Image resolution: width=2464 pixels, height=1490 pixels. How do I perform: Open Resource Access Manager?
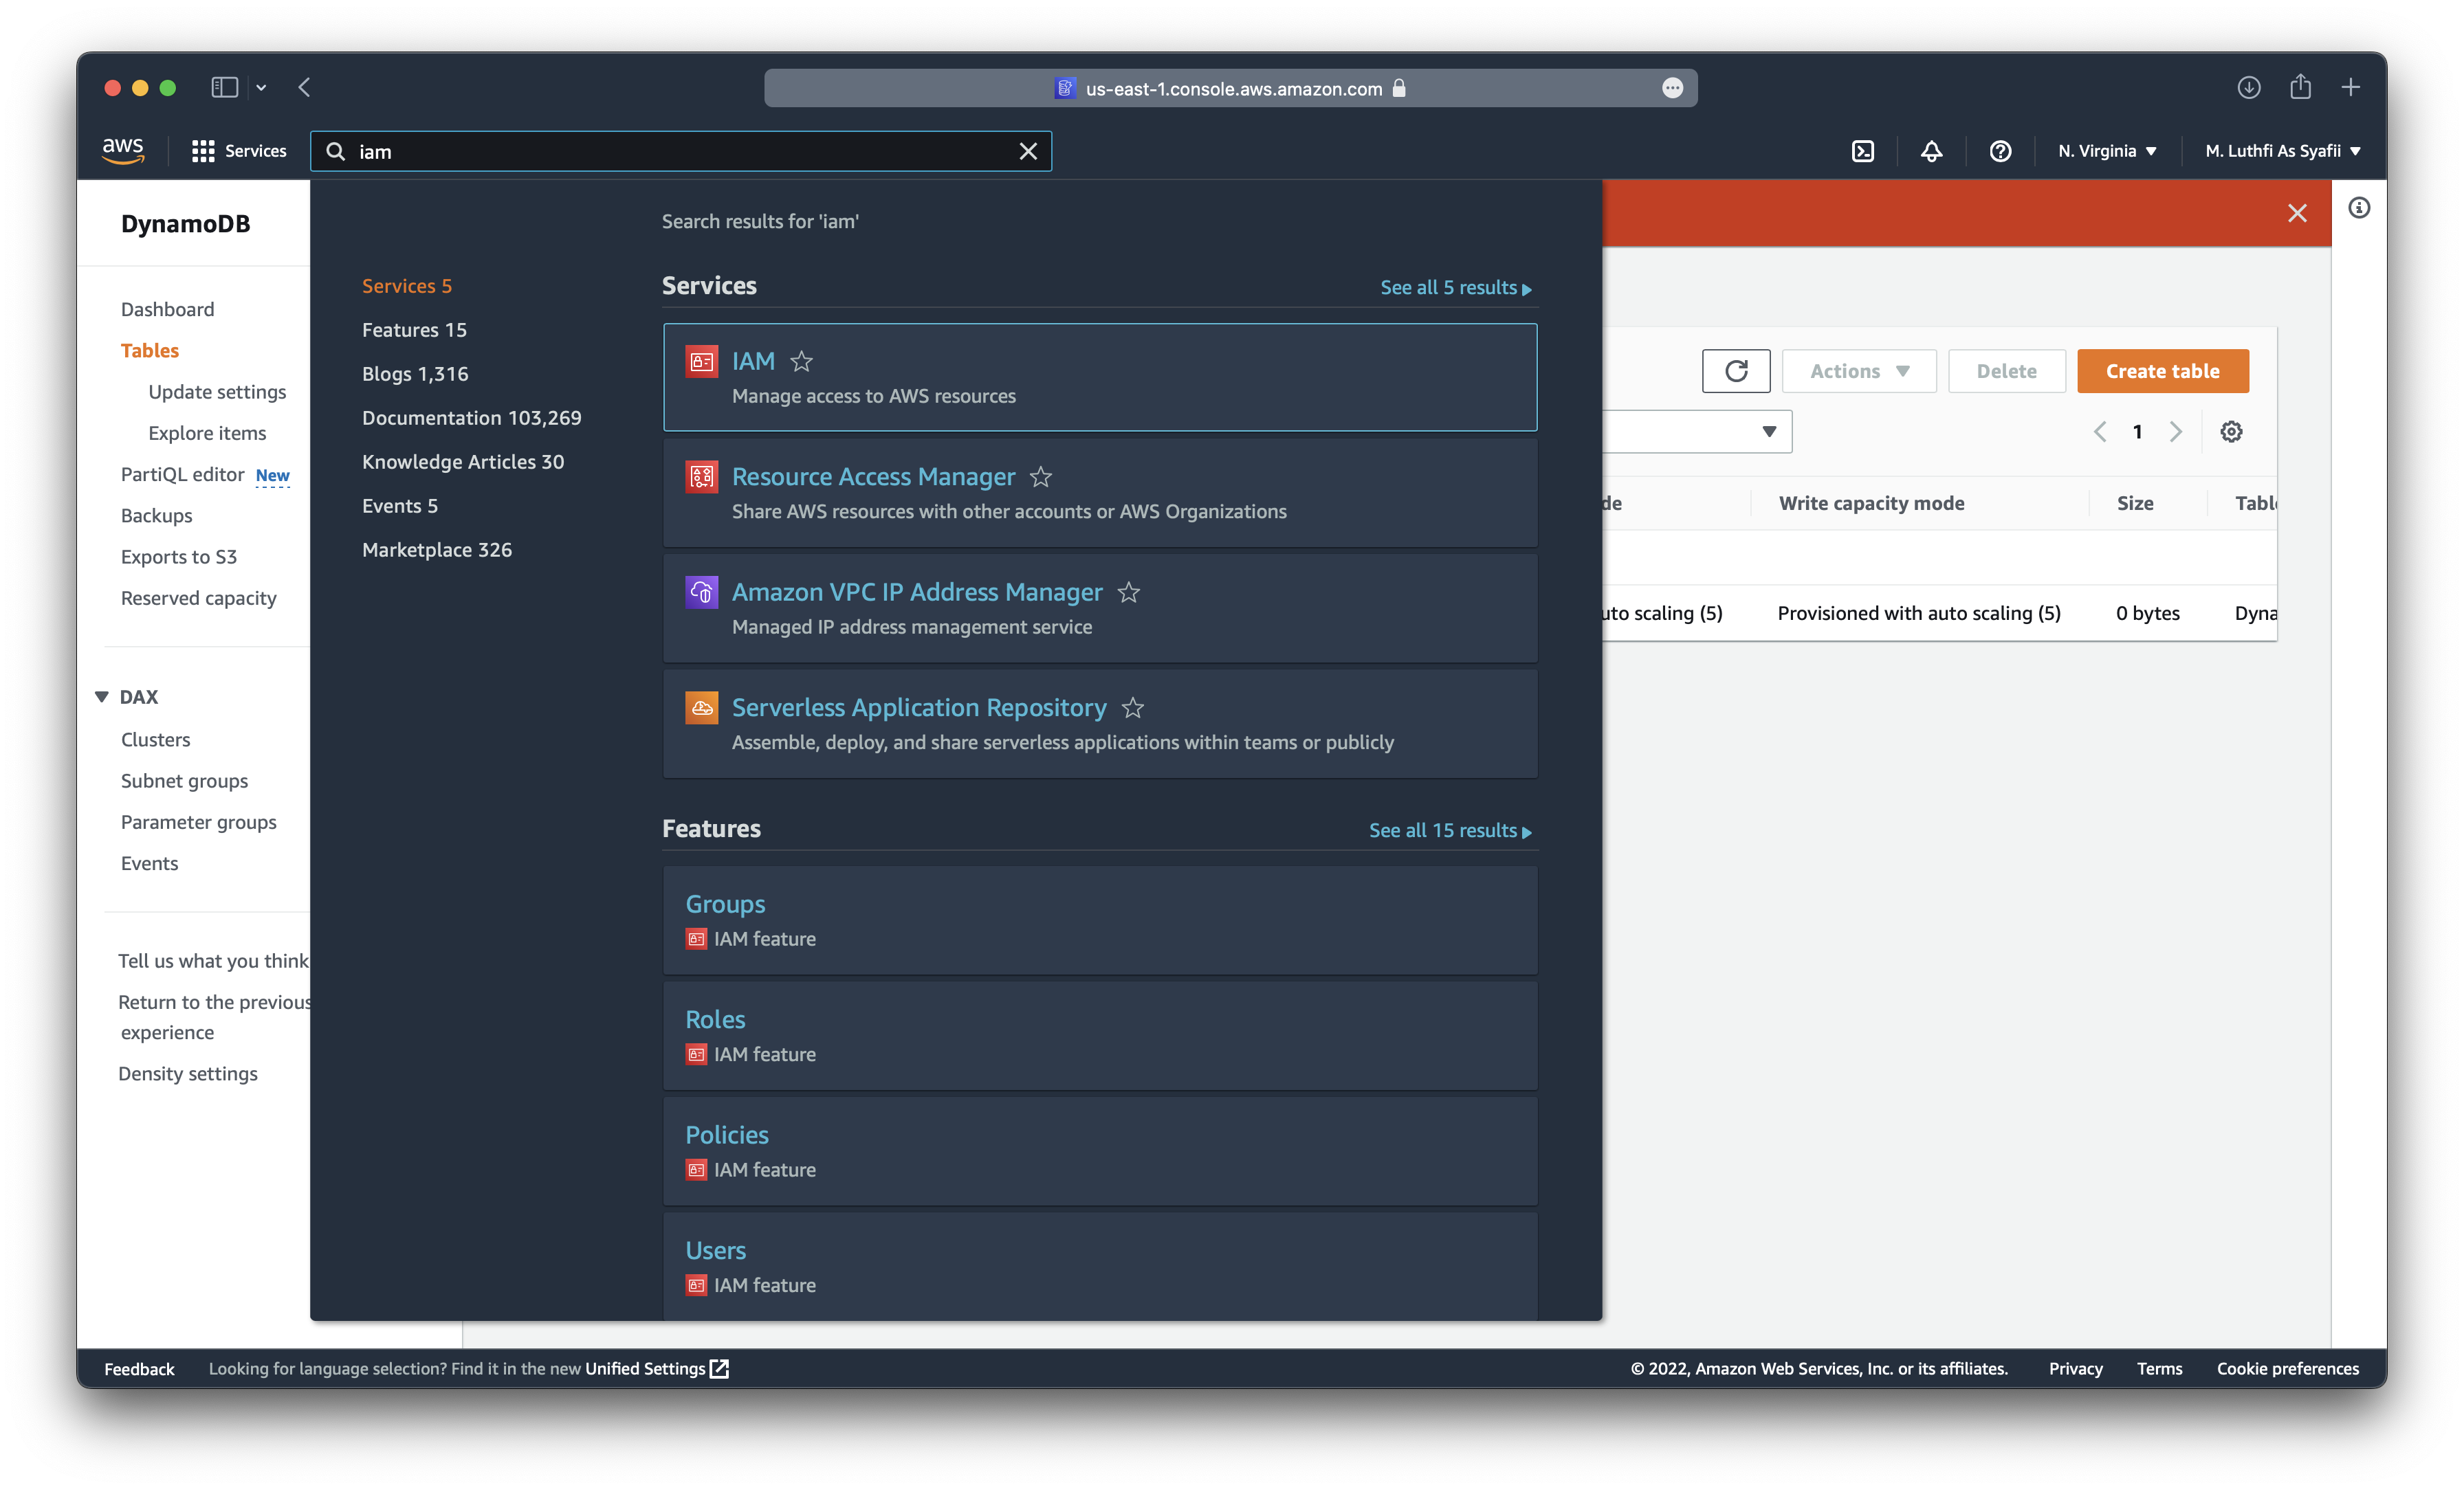[1100, 492]
